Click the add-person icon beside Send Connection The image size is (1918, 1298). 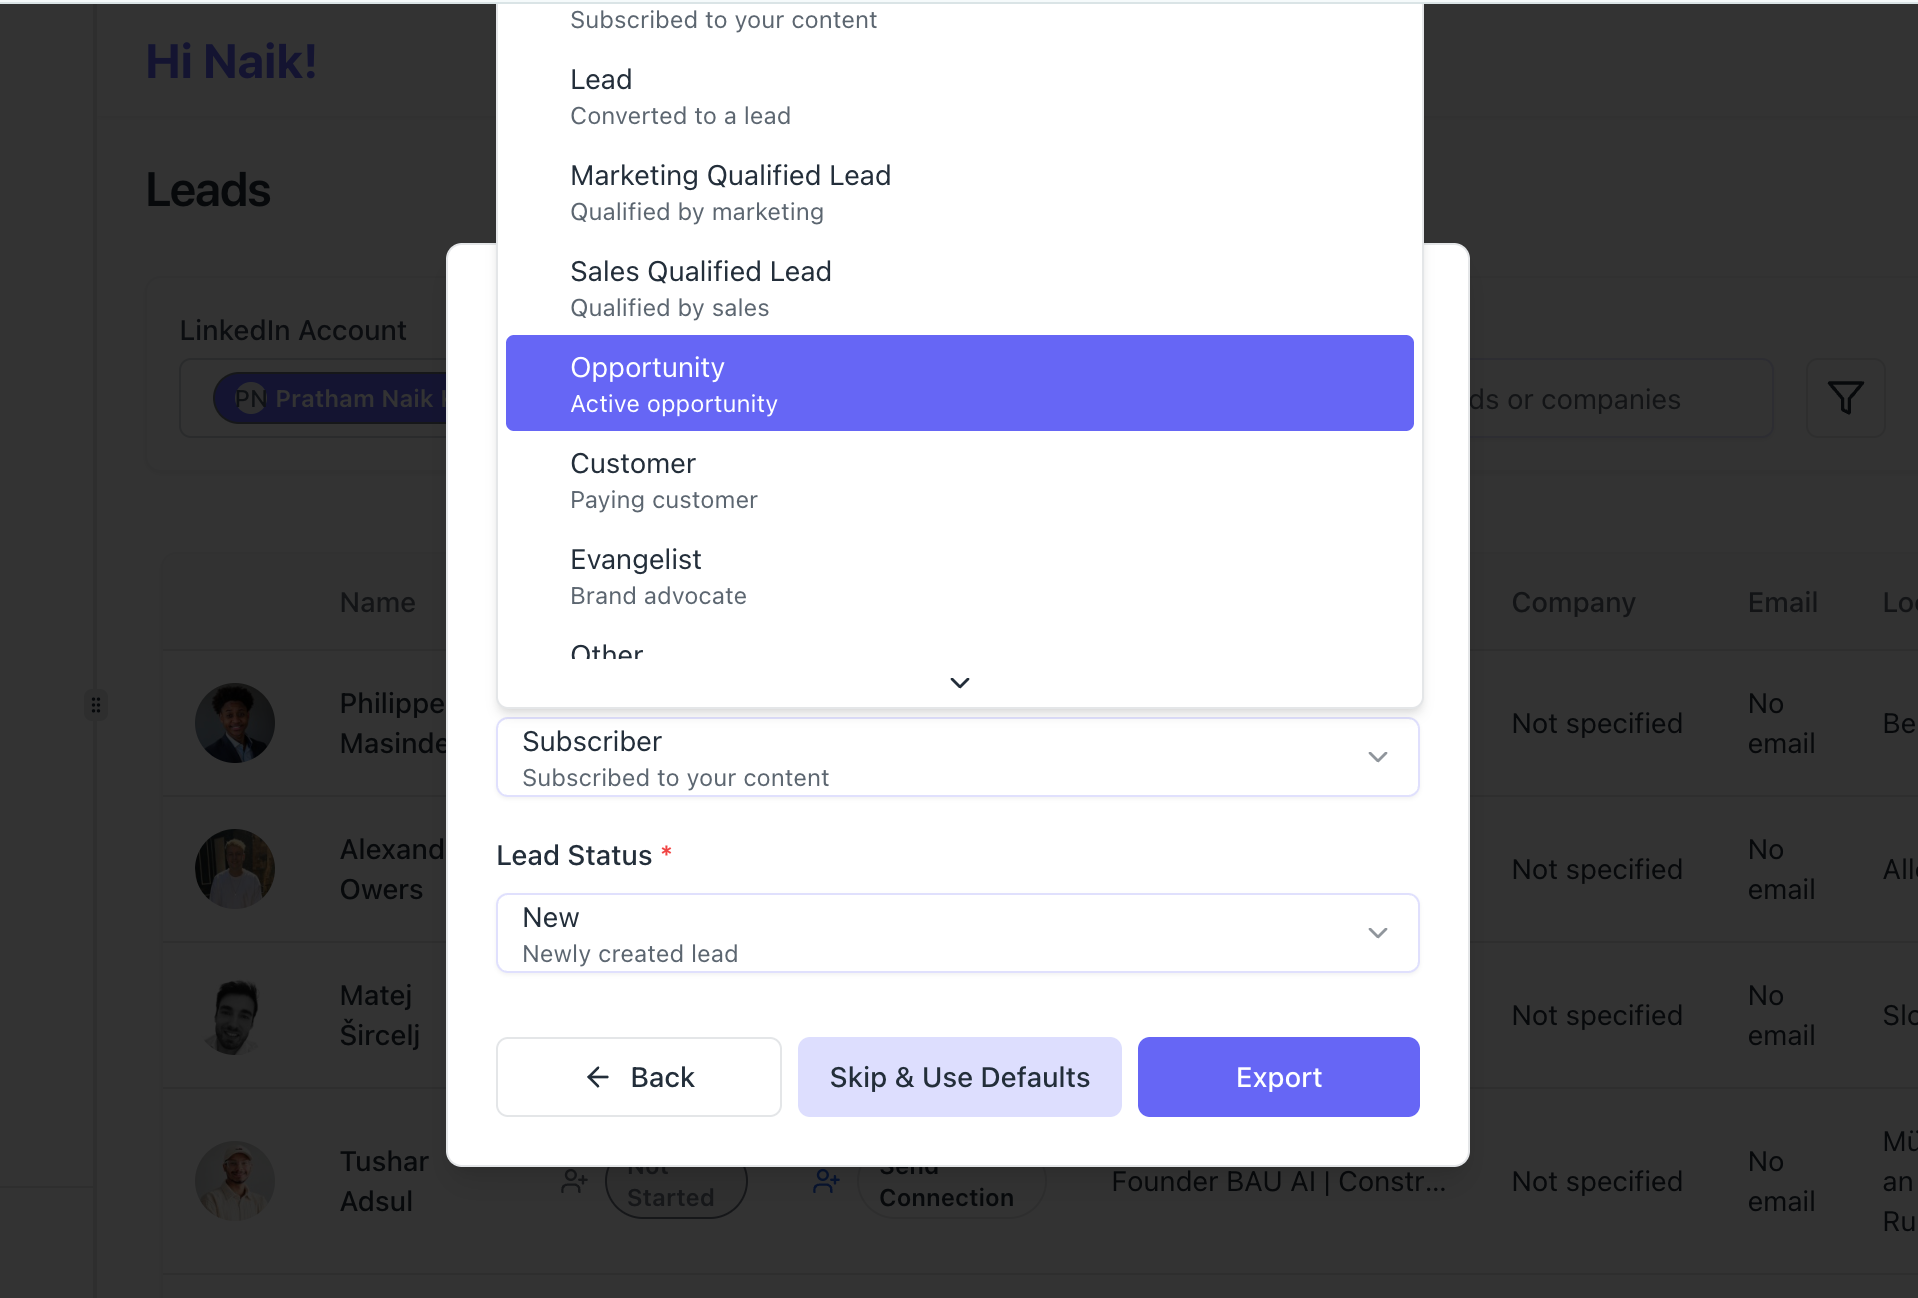(x=826, y=1182)
